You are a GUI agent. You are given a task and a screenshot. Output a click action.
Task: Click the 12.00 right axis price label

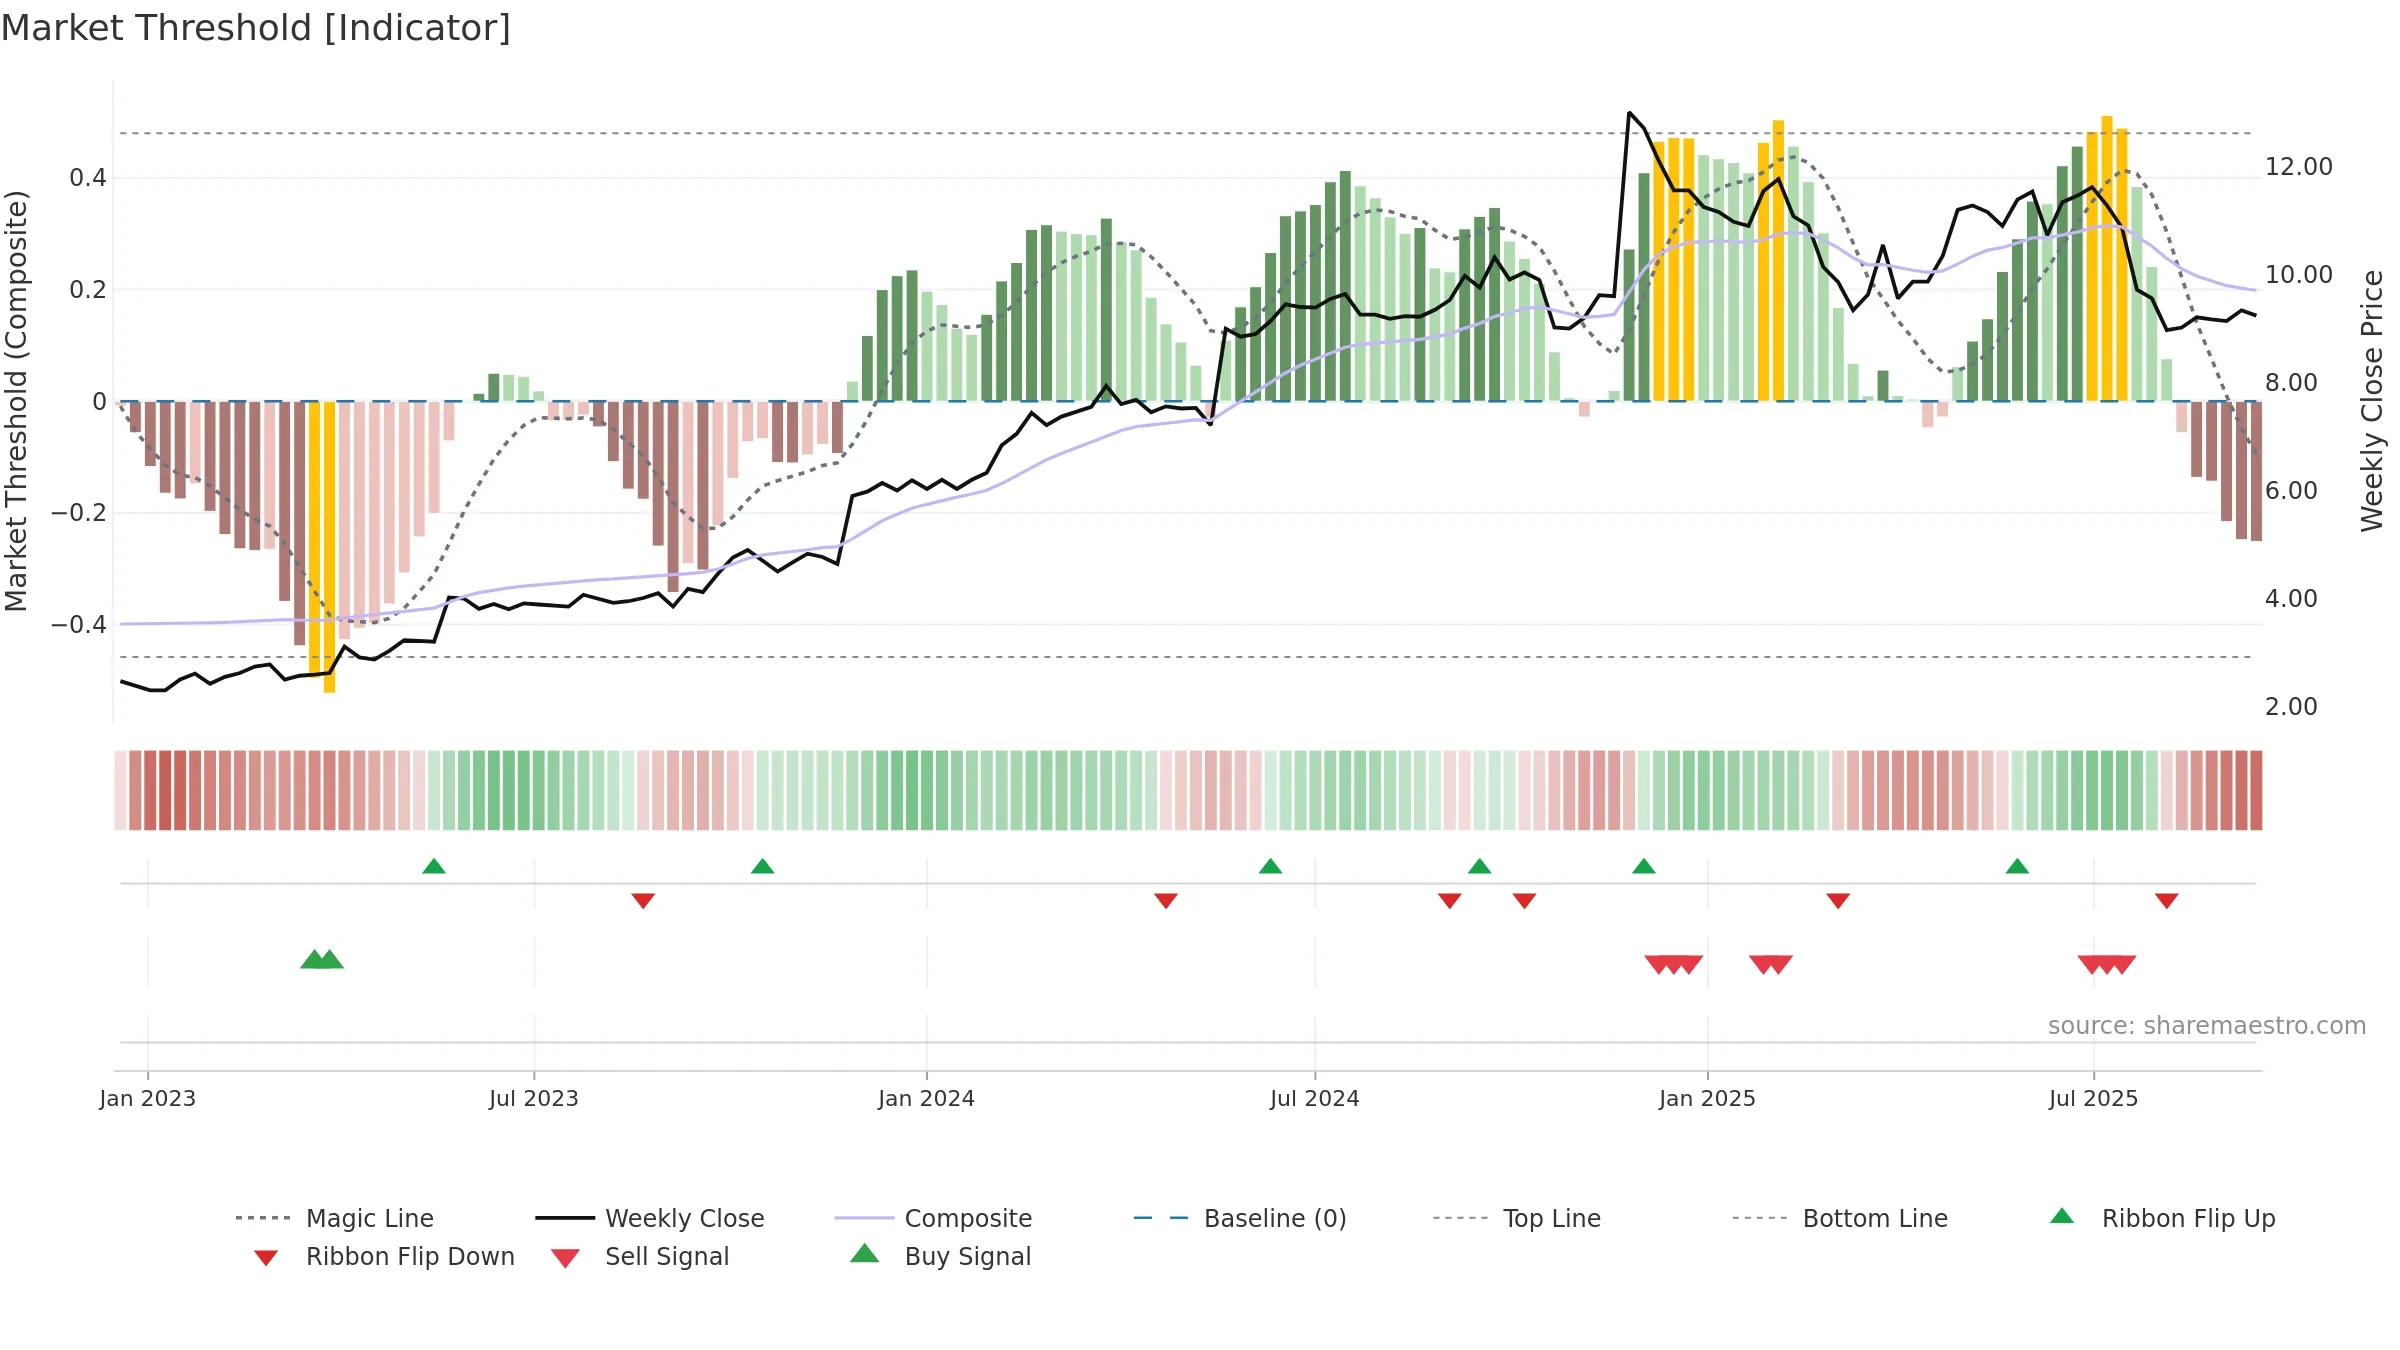(x=2299, y=167)
